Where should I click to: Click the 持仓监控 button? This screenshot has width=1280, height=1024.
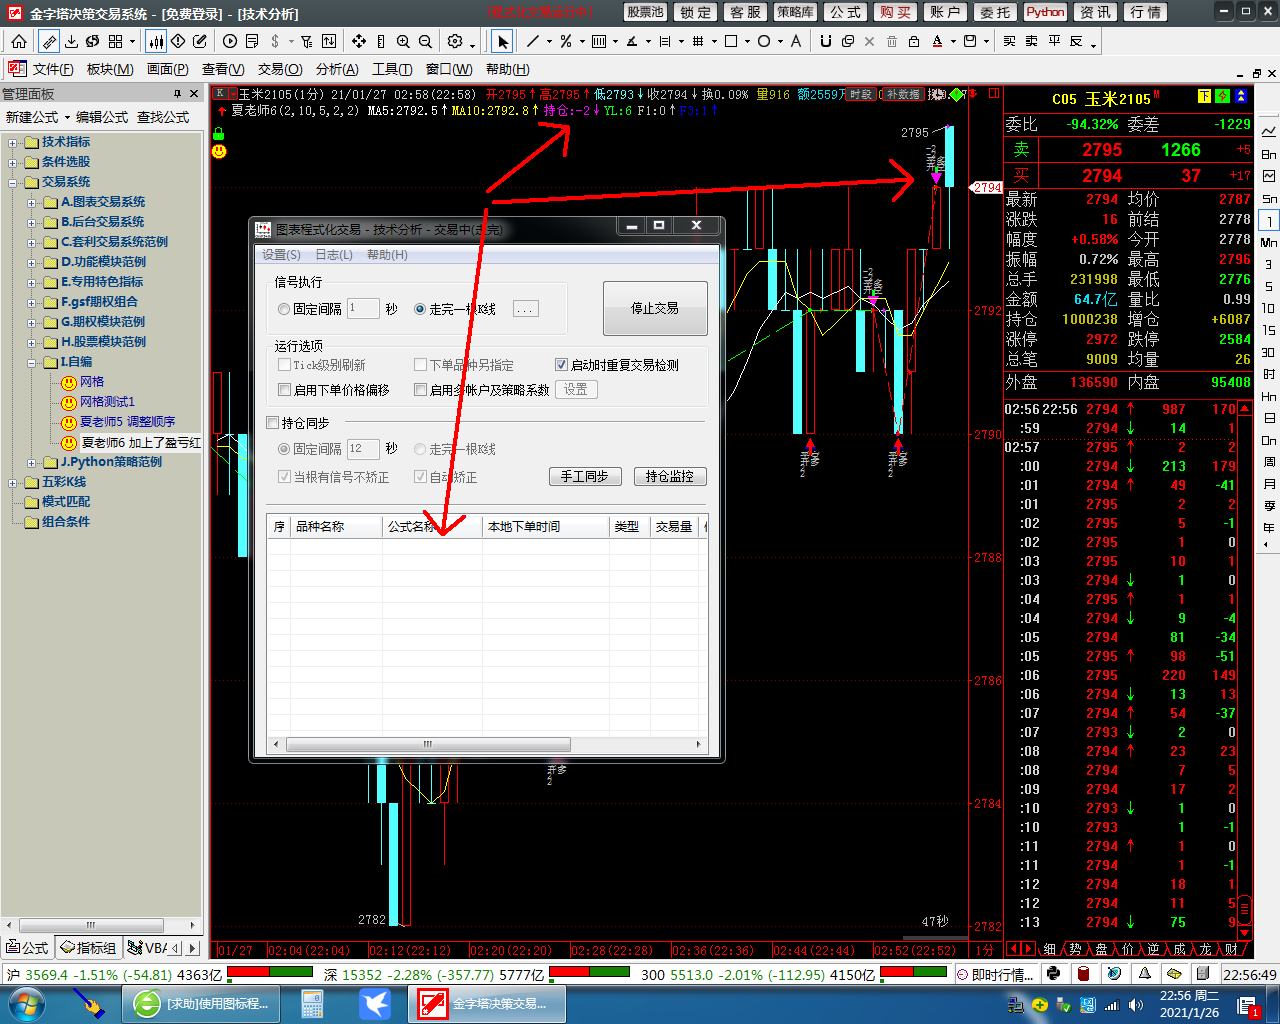[670, 477]
